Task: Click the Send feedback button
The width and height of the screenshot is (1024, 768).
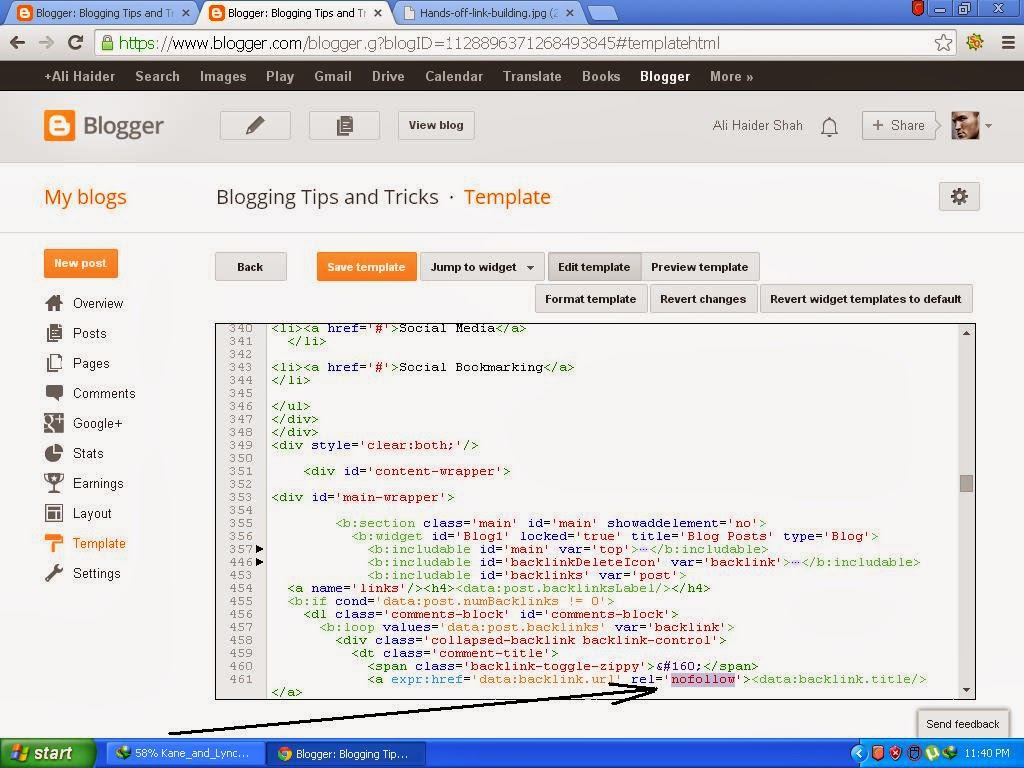Action: tap(963, 724)
